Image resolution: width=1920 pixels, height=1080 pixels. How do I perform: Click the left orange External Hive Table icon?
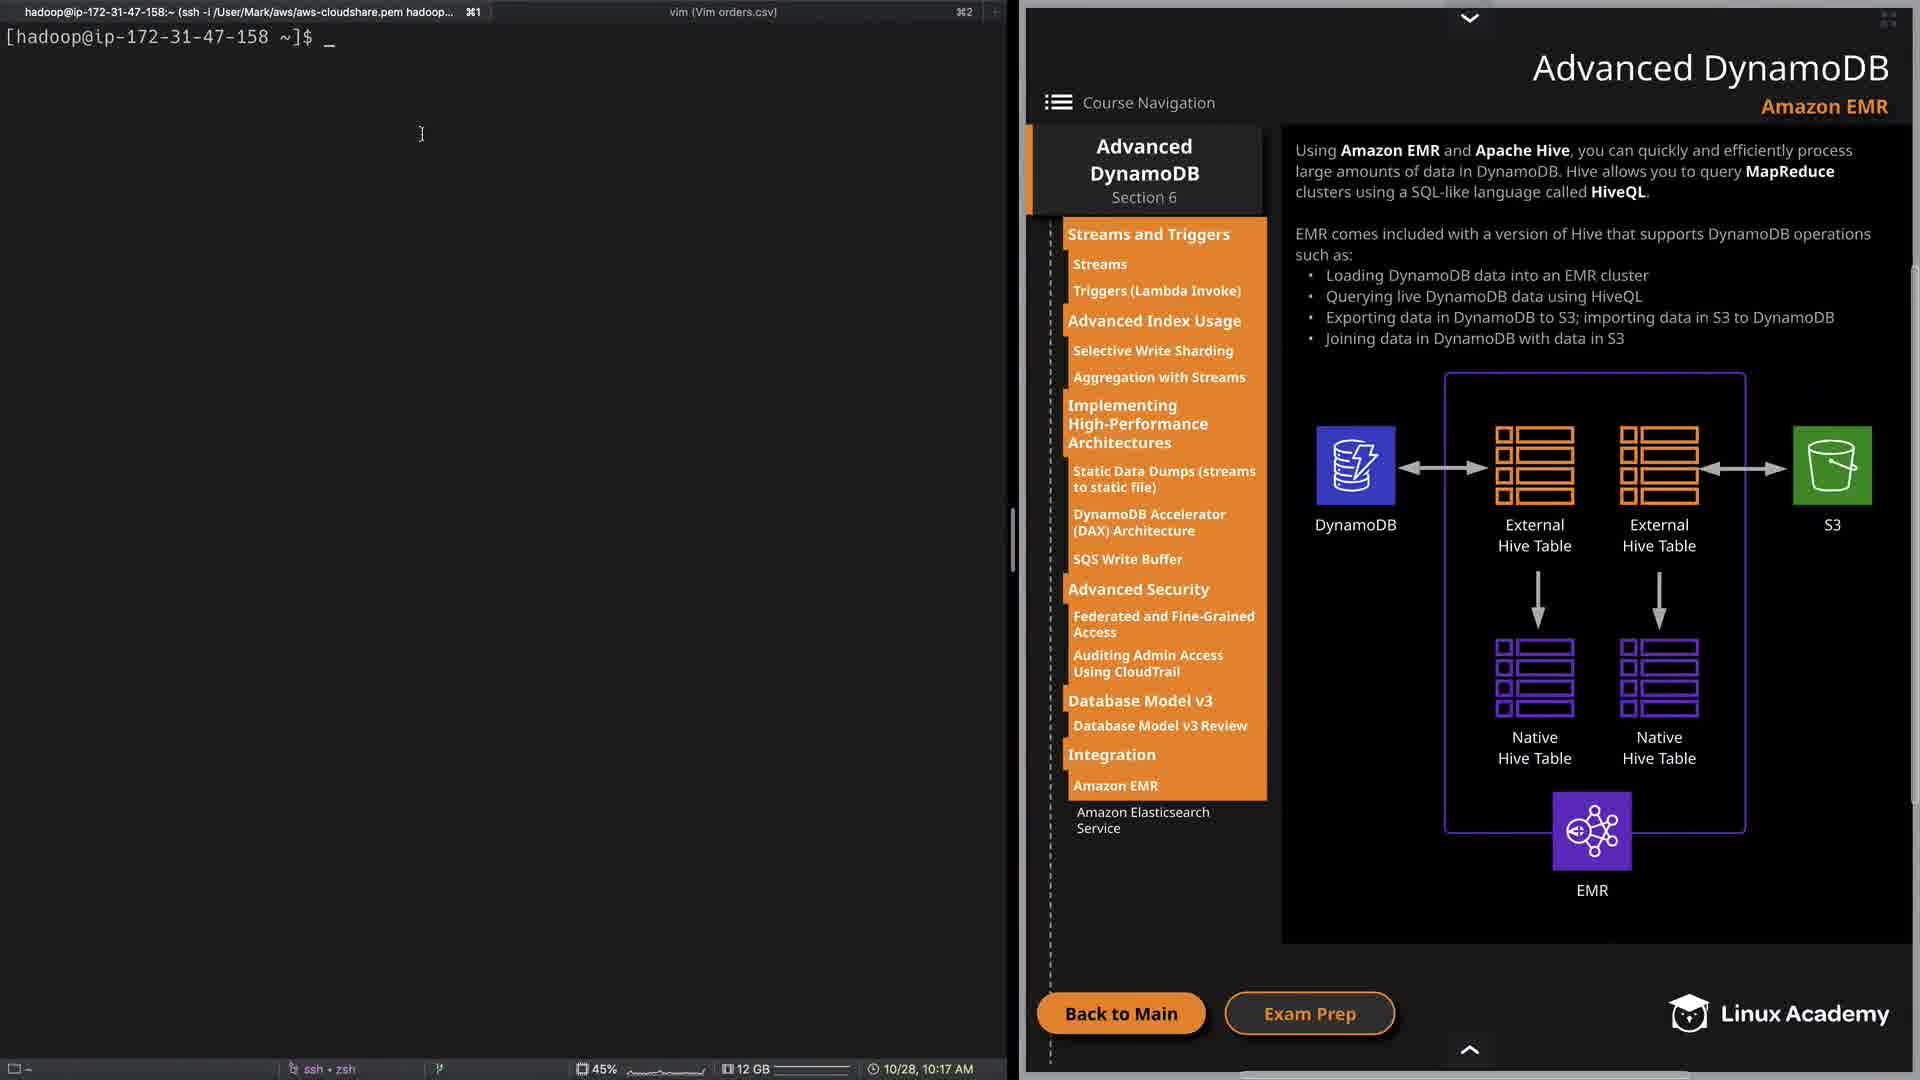1534,465
